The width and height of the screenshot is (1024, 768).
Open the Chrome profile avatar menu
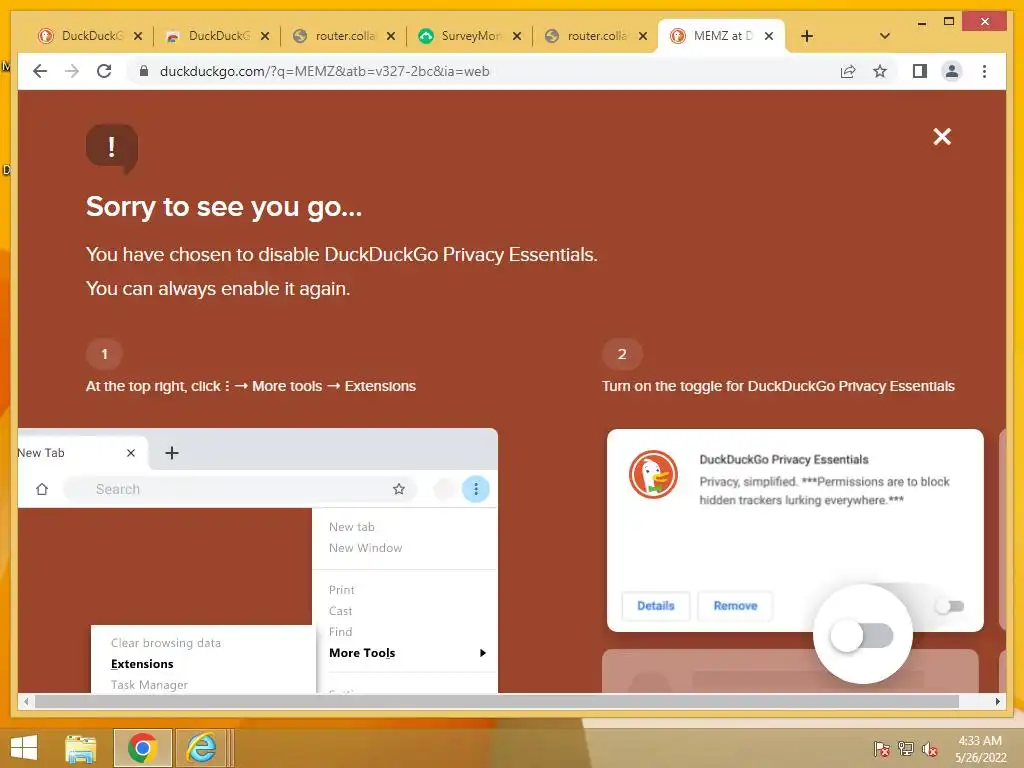tap(952, 71)
